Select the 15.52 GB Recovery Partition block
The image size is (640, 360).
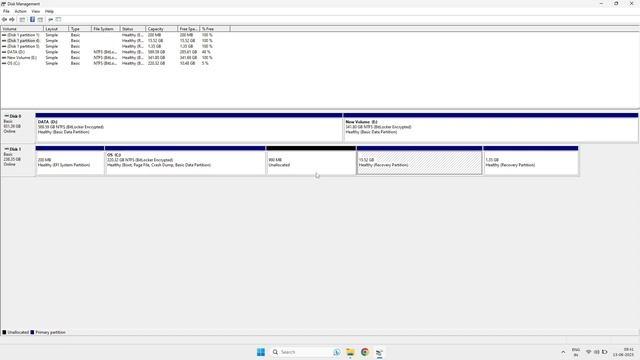tap(419, 161)
